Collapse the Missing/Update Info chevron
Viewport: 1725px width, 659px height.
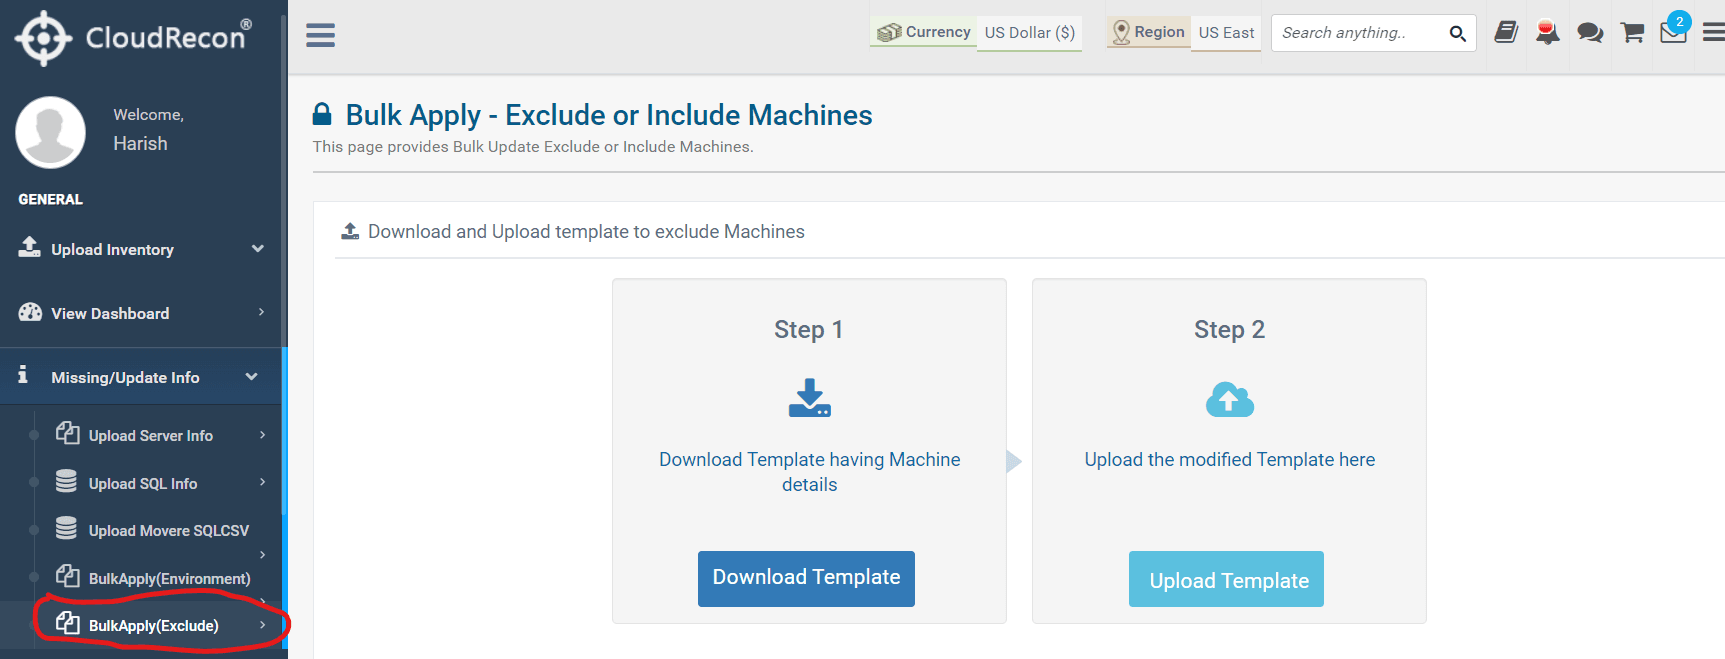pyautogui.click(x=251, y=377)
